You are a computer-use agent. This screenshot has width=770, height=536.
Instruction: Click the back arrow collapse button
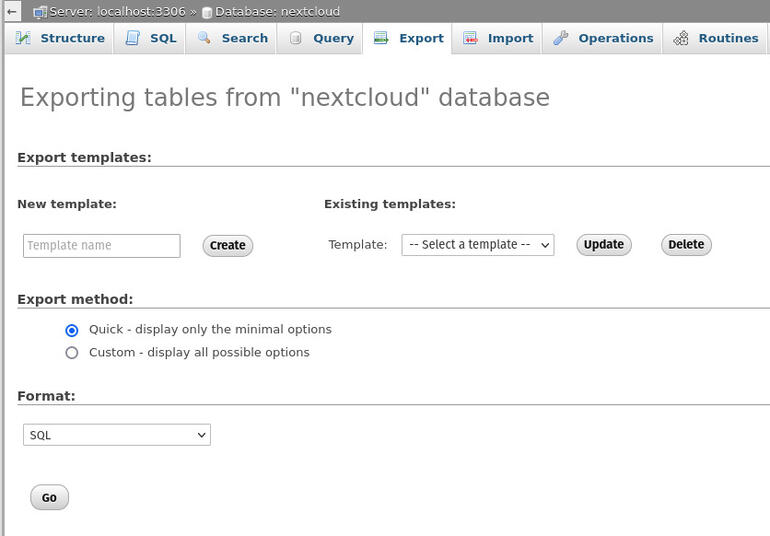pos(12,11)
